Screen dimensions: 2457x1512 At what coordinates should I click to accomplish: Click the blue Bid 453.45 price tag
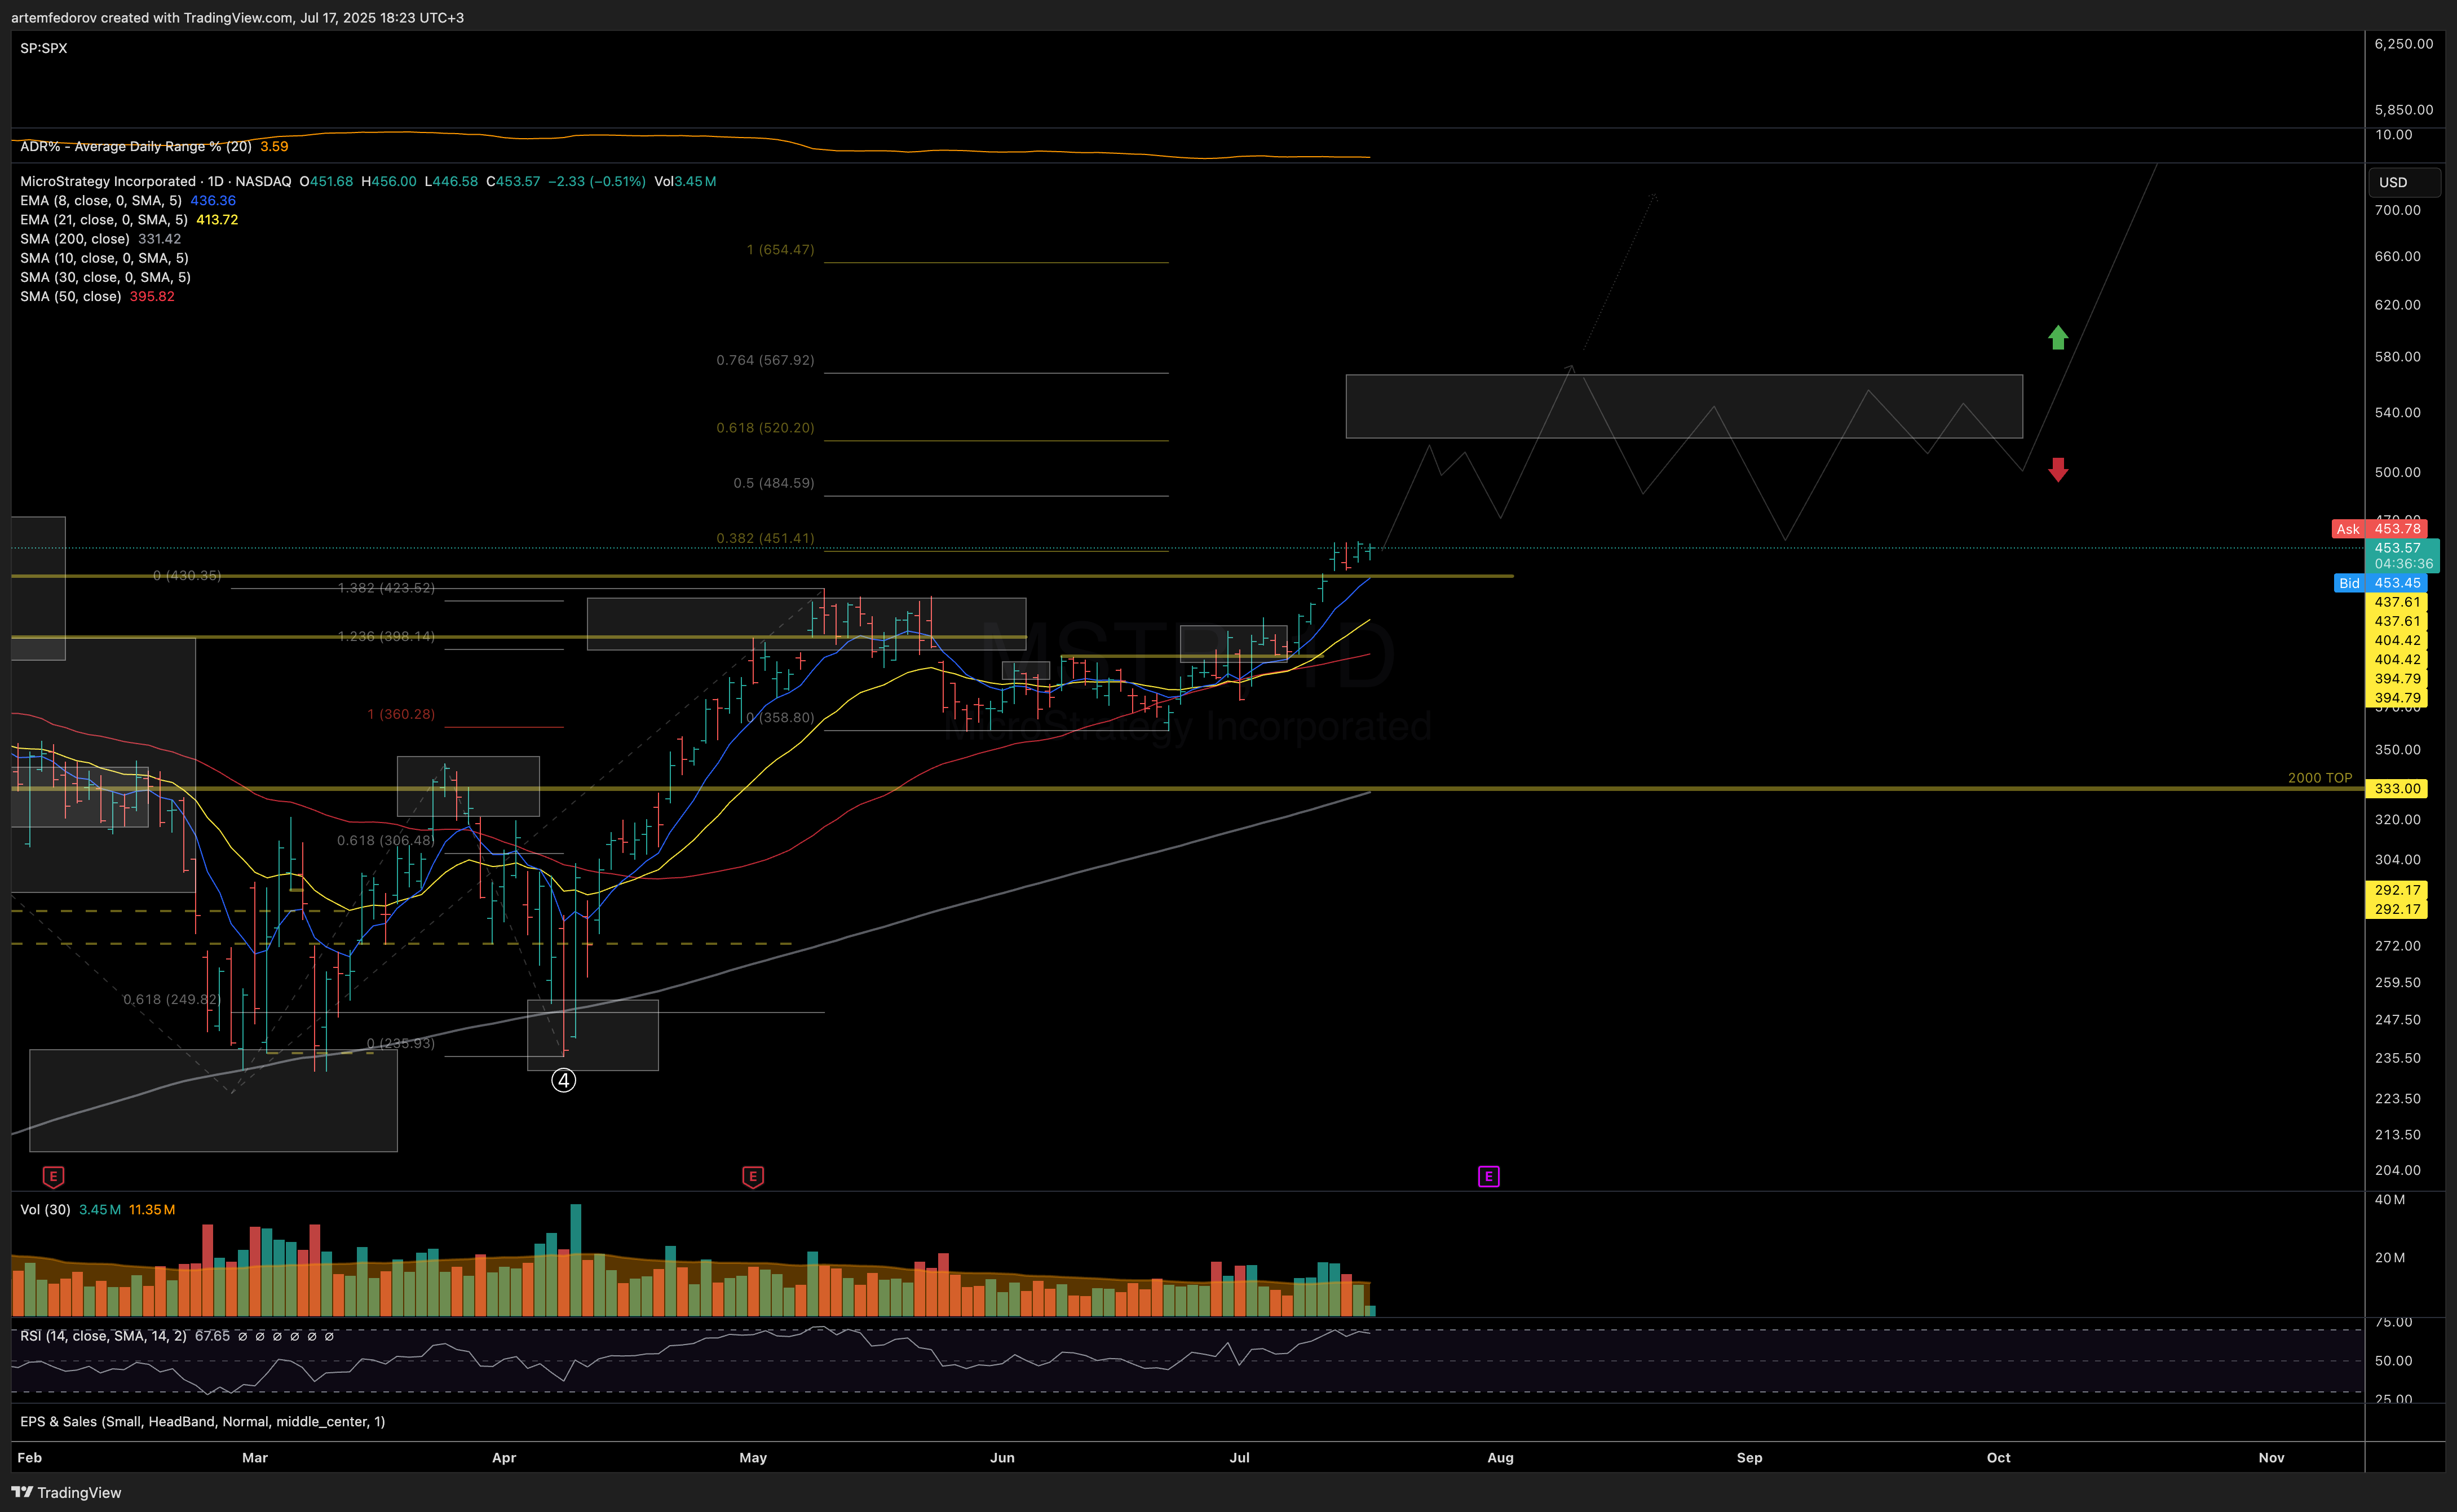[2380, 582]
